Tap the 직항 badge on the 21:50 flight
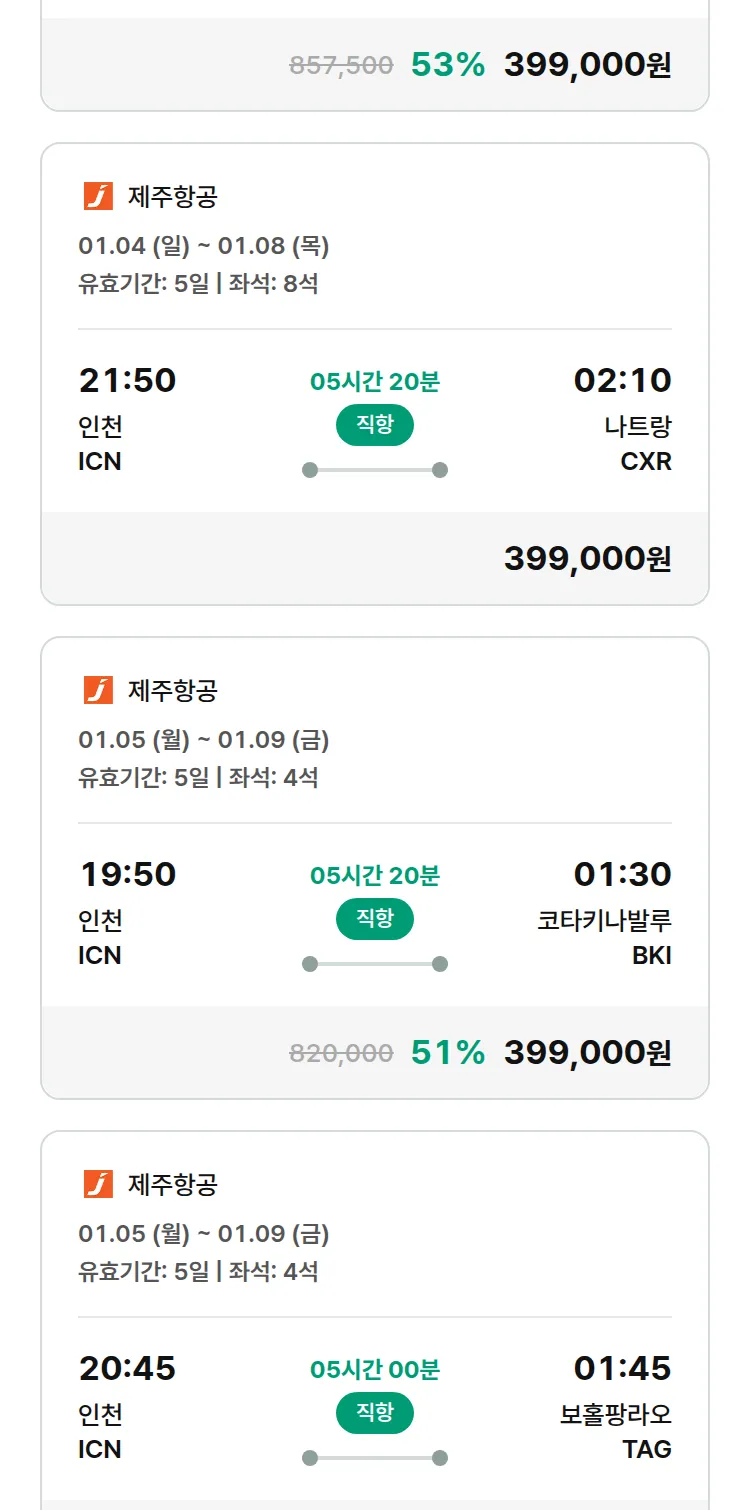The width and height of the screenshot is (750, 1510). tap(374, 425)
